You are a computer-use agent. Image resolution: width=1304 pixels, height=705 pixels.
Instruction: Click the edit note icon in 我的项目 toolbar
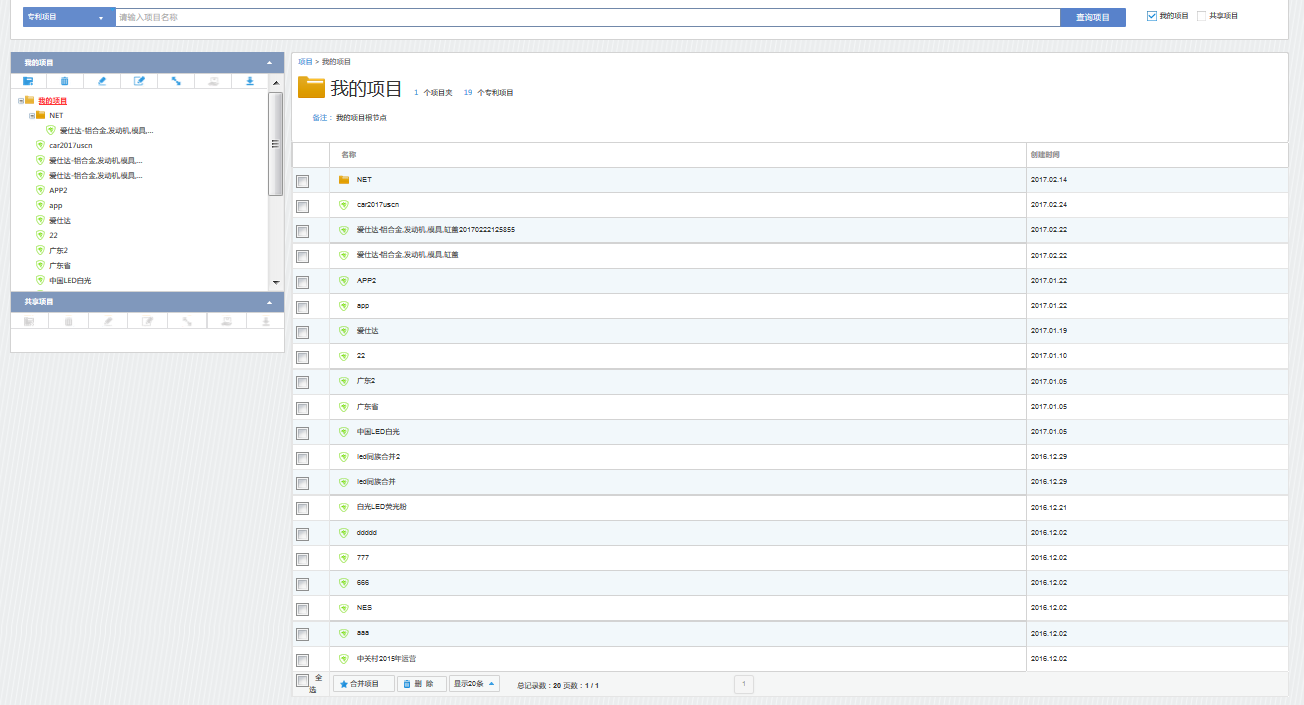(139, 81)
